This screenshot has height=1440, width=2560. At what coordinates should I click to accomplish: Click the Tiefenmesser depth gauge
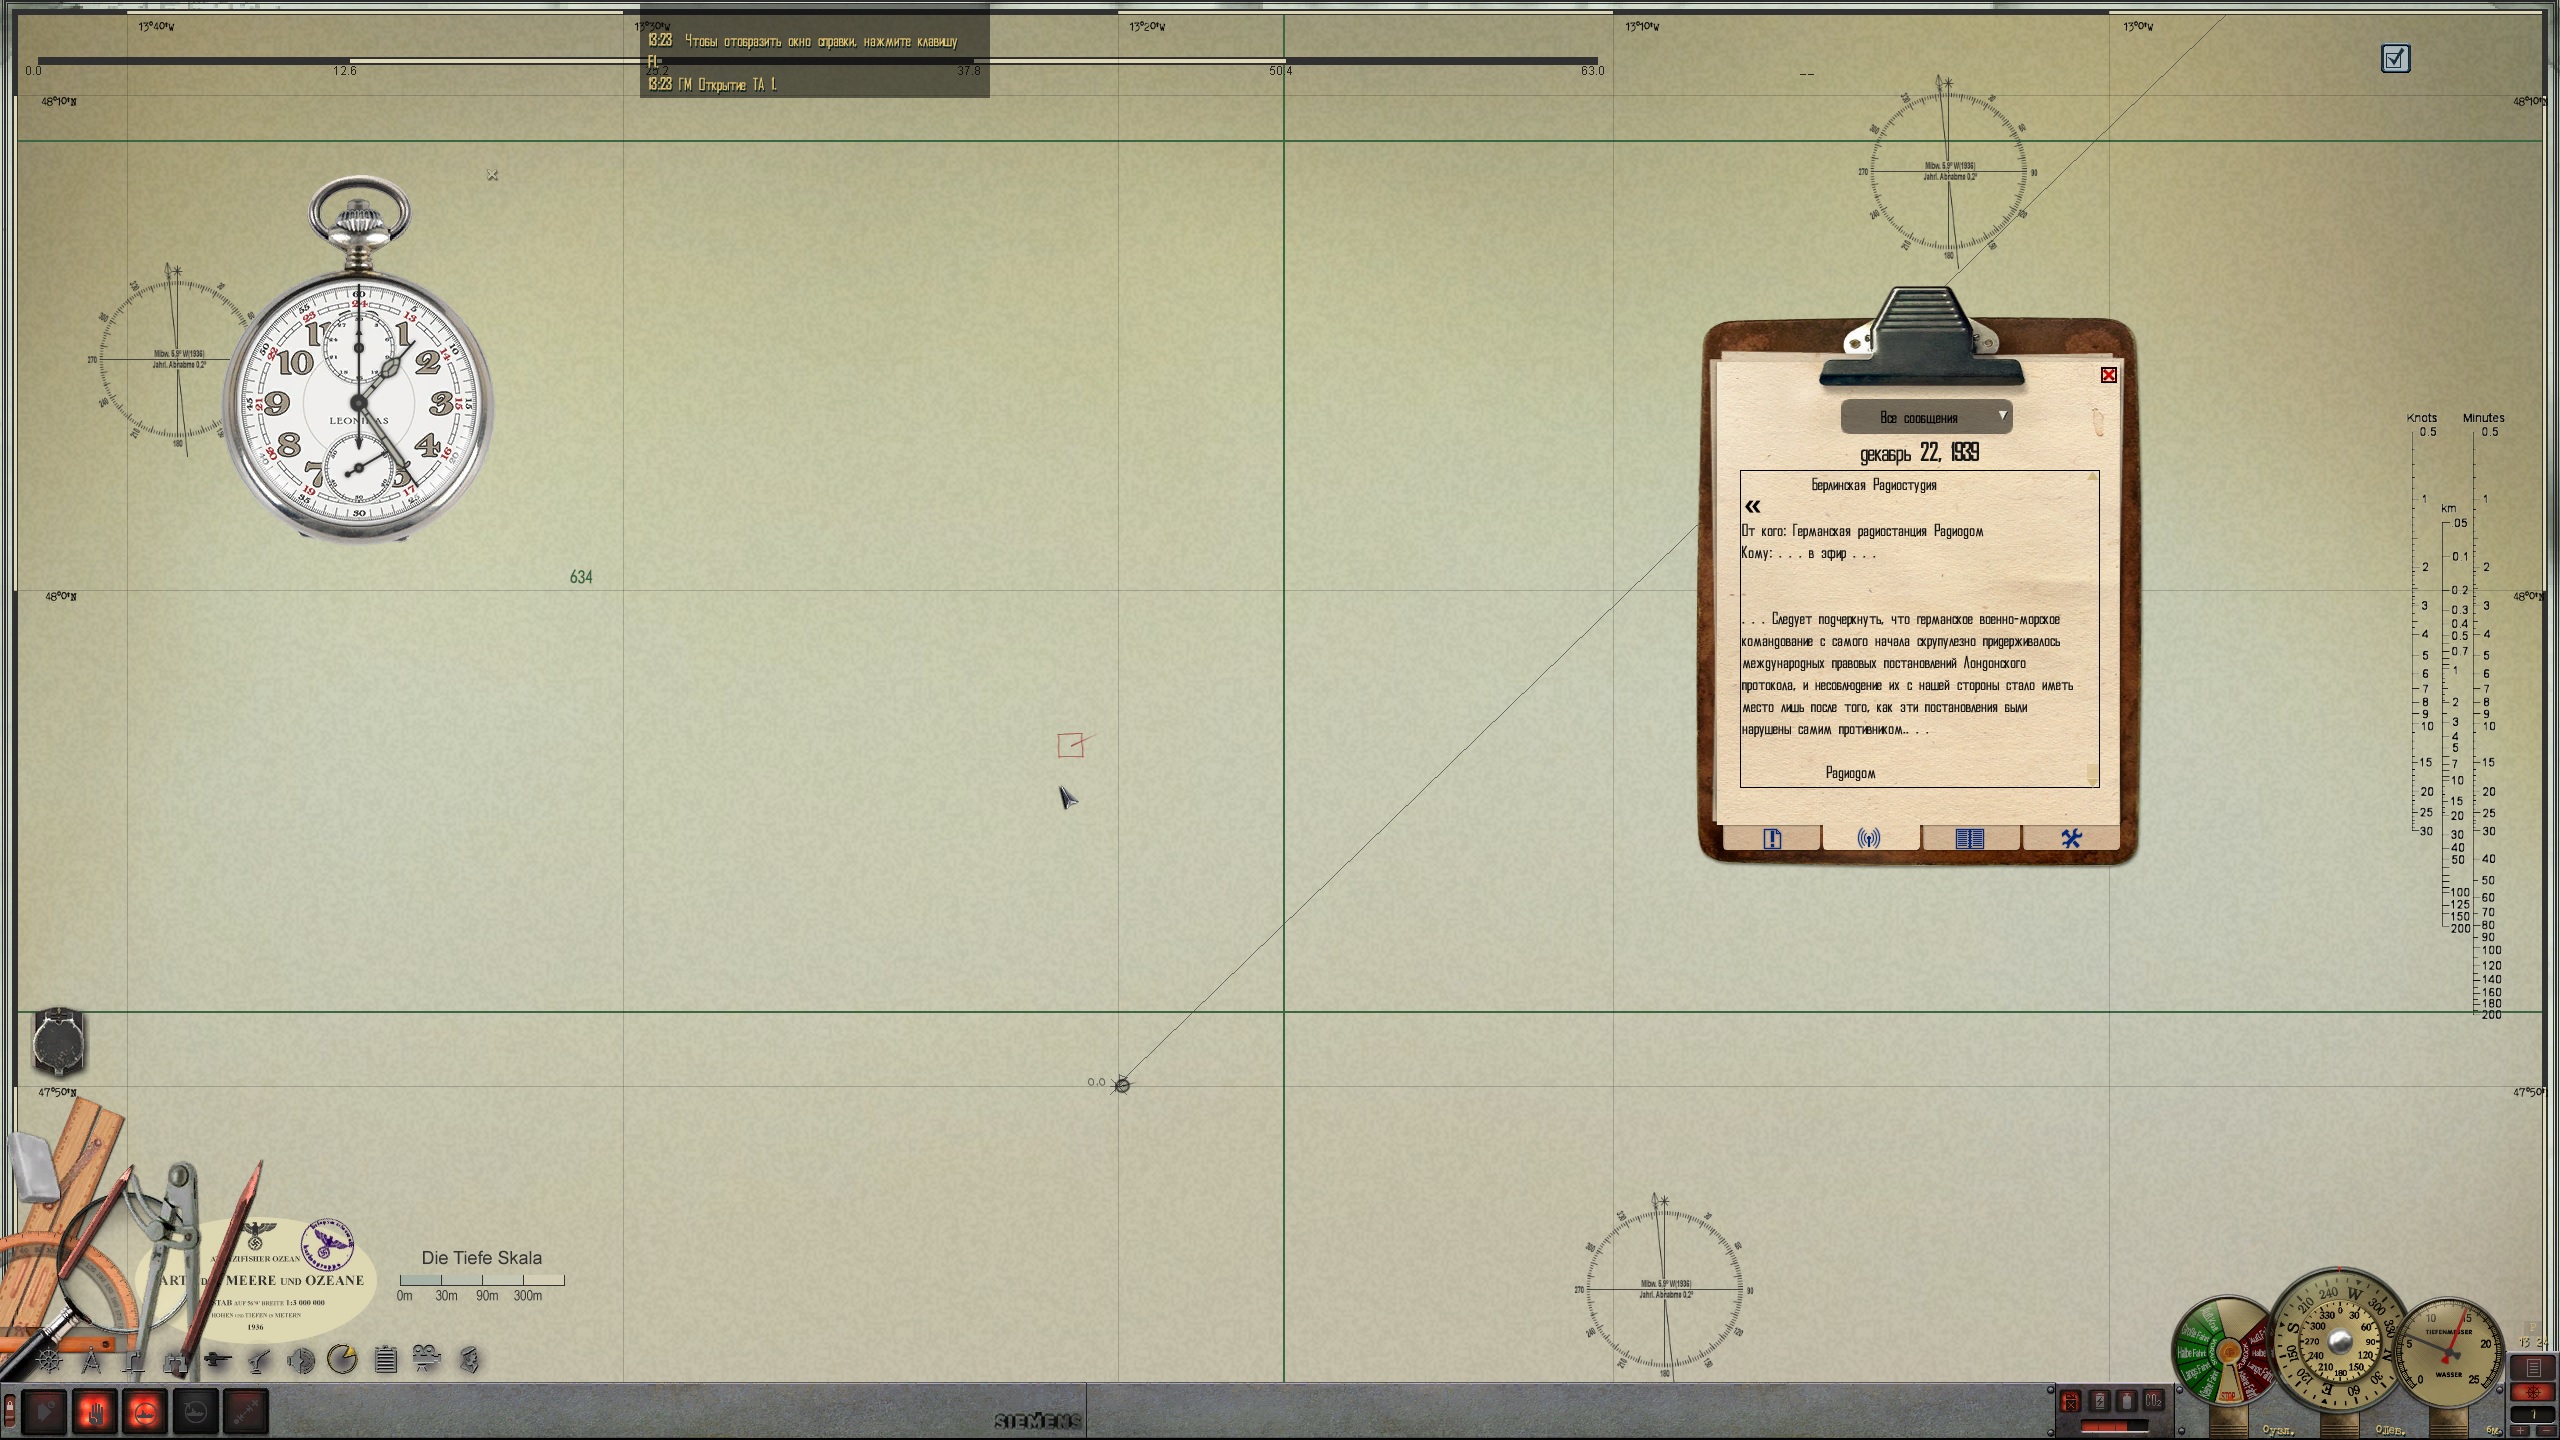(x=2449, y=1350)
